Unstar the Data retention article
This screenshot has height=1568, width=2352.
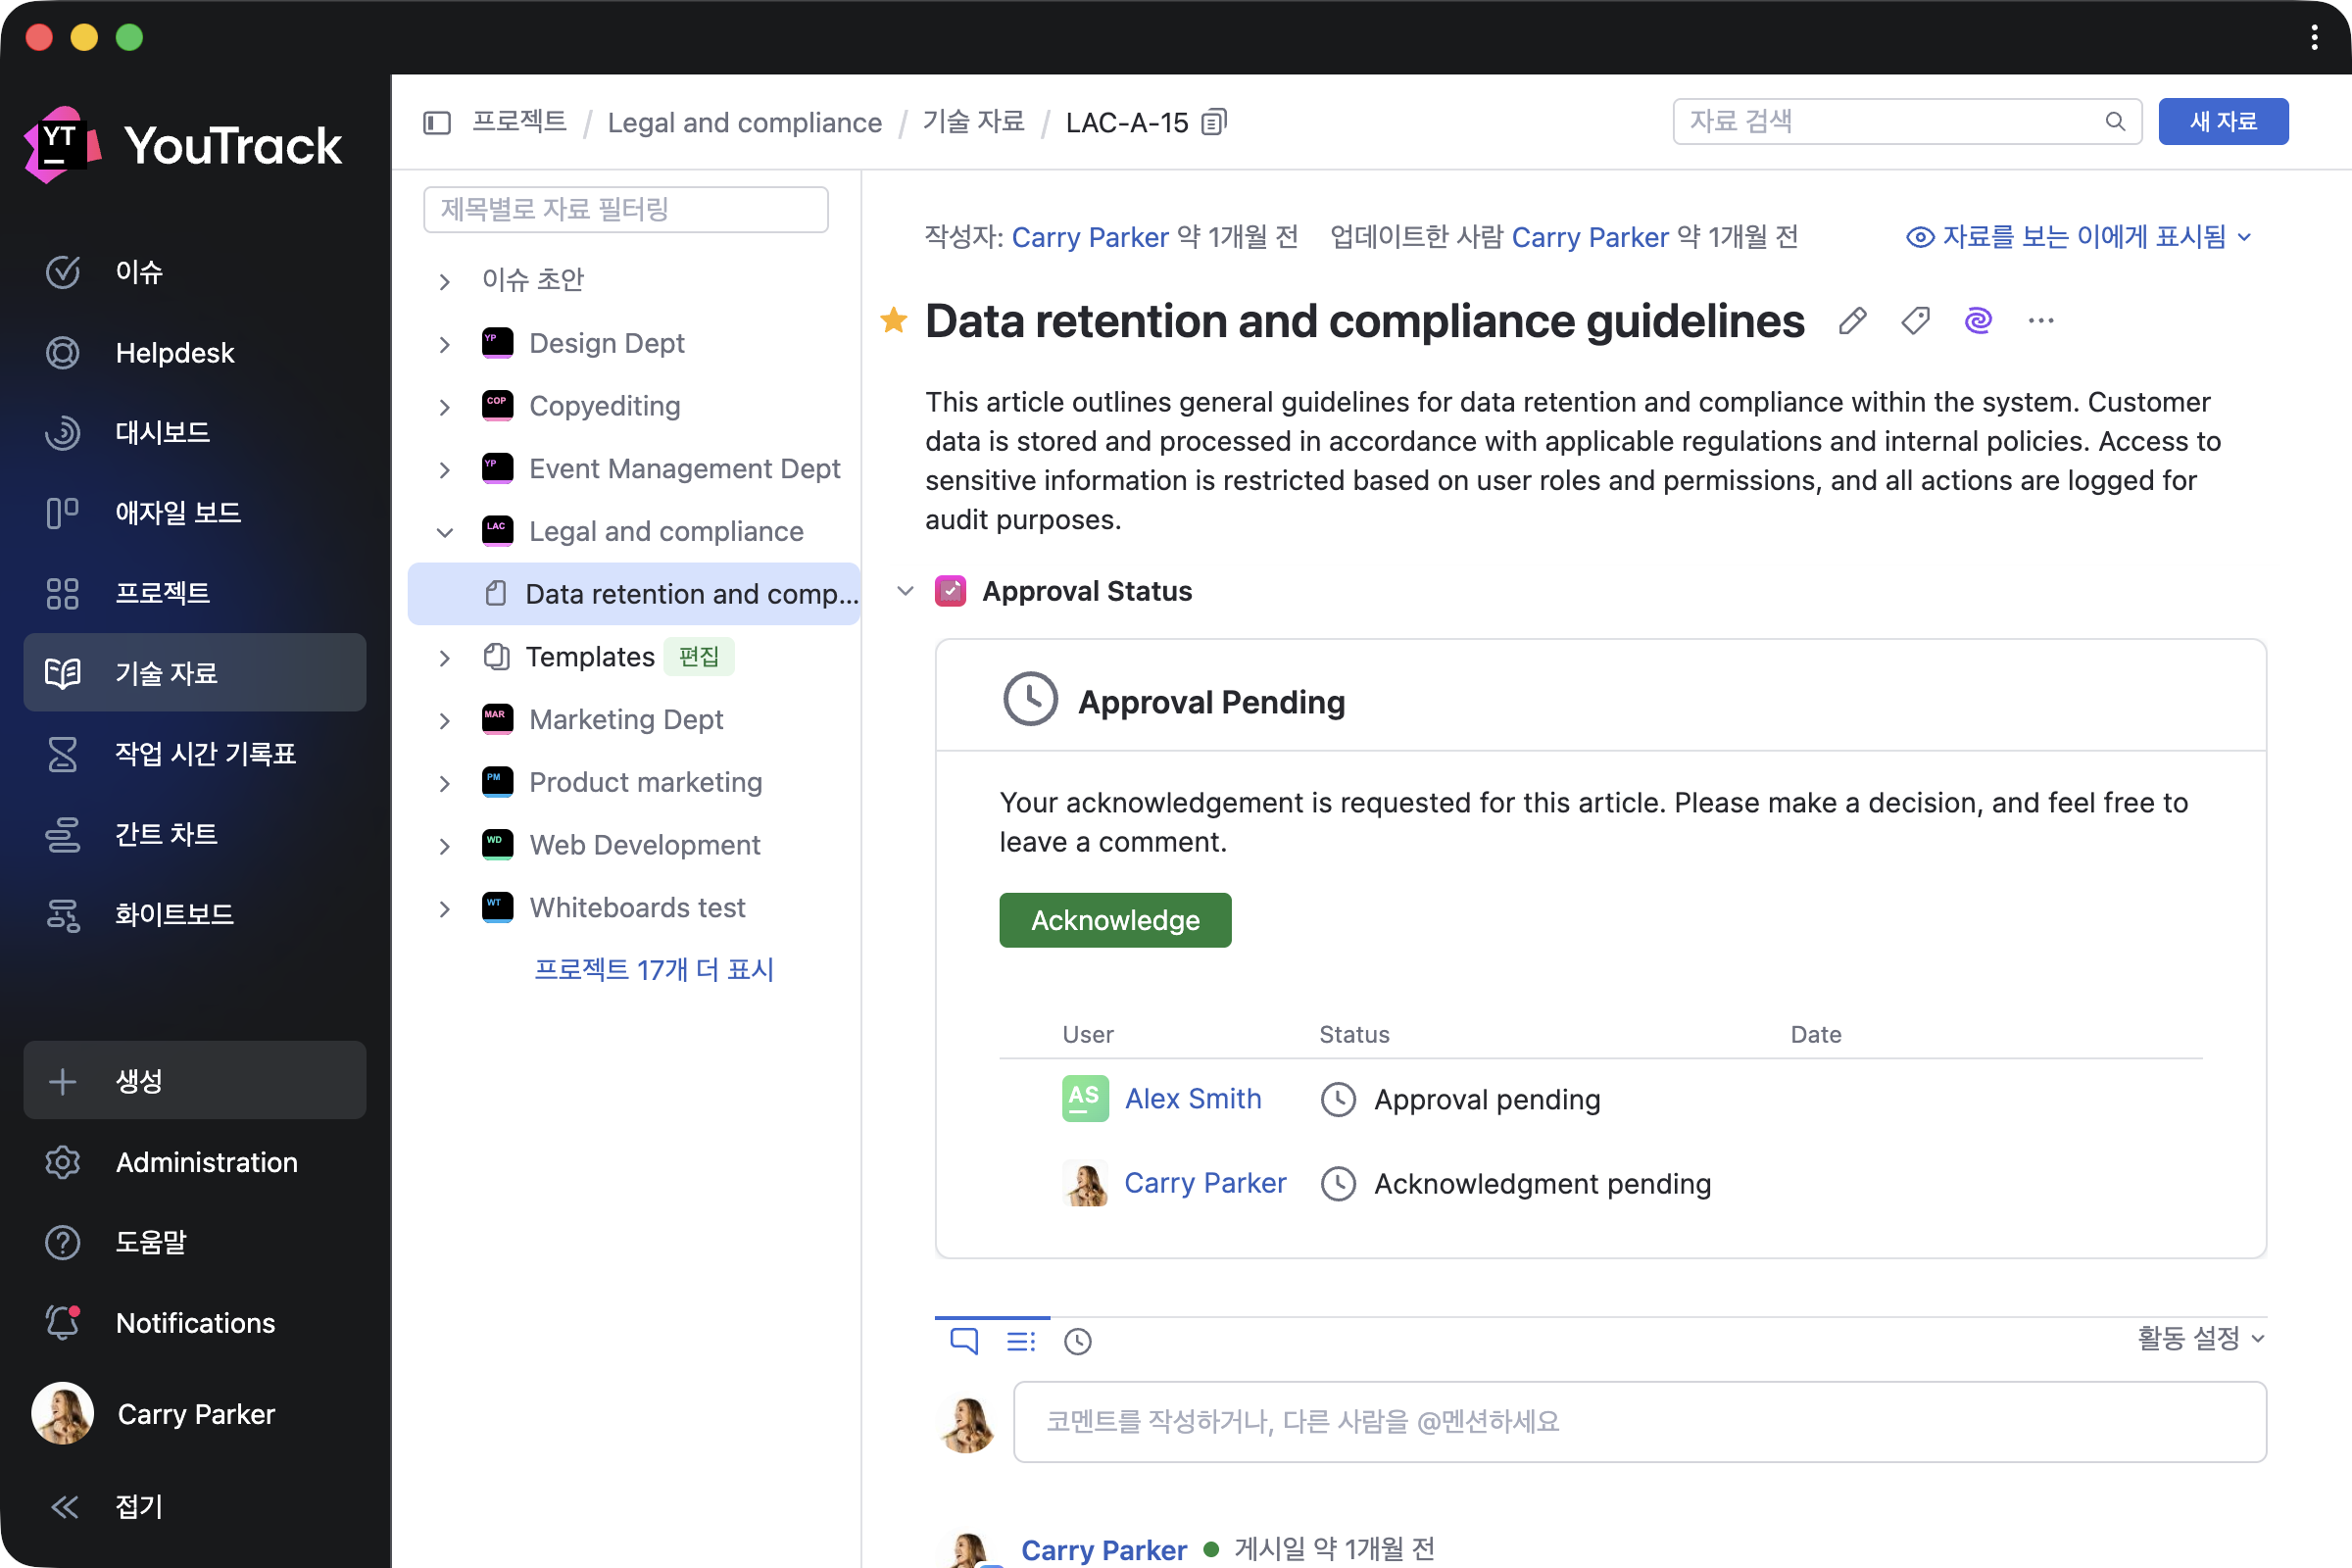tap(893, 321)
